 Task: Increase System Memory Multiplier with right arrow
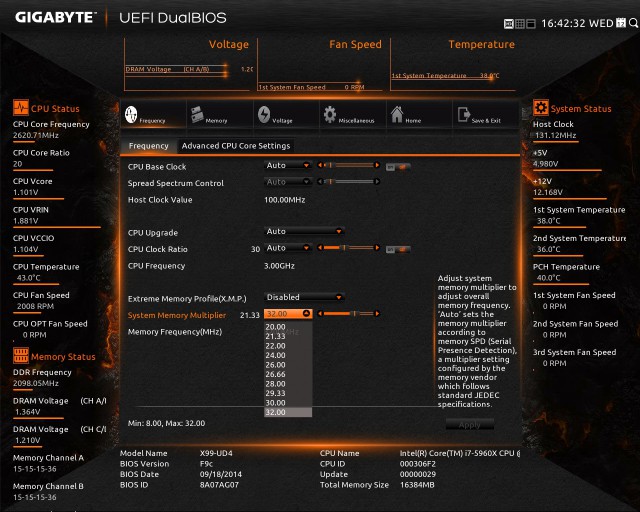click(377, 314)
